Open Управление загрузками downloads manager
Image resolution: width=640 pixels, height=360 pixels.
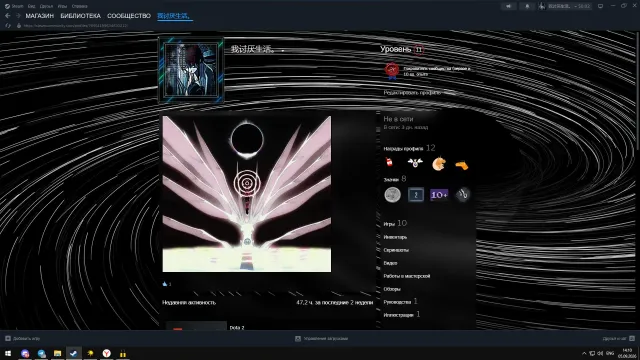(x=322, y=338)
